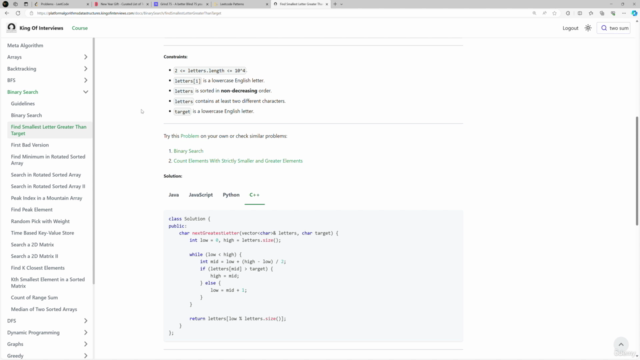Viewport: 640px width, 360px height.
Task: Close the Find Smallest Letter browser tab
Action: [327, 4]
